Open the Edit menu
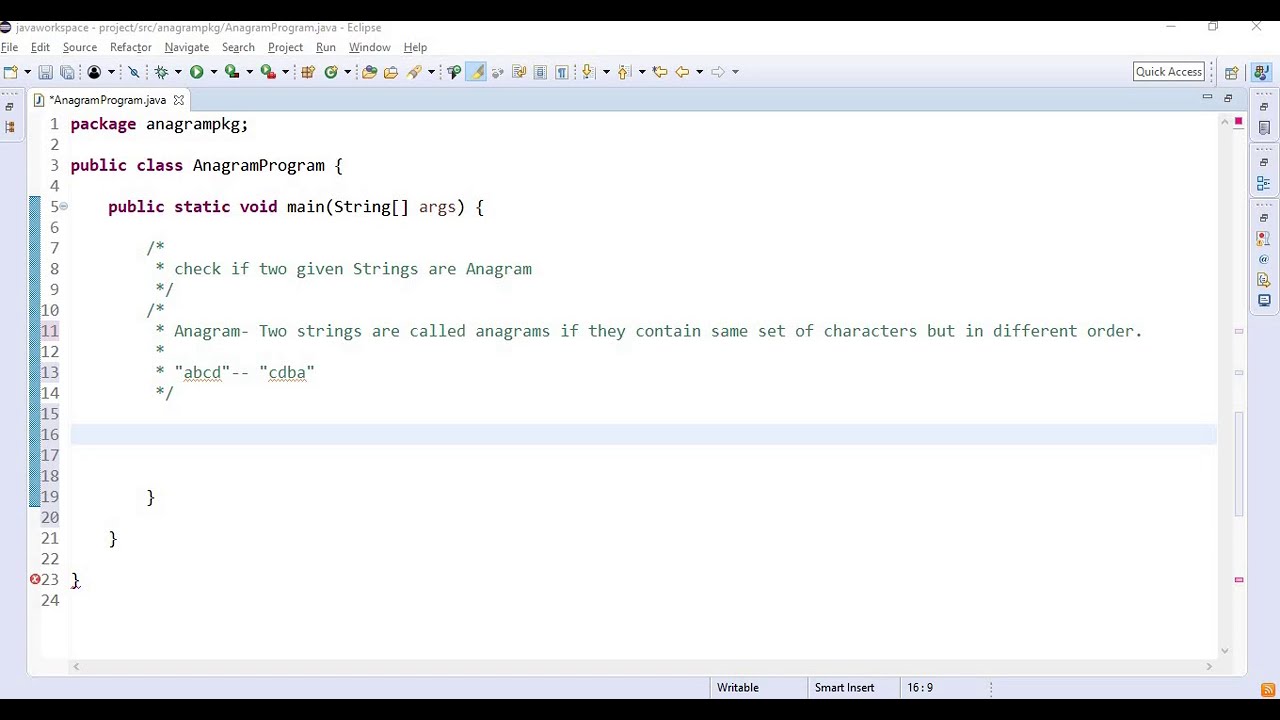The image size is (1280, 720). click(40, 47)
